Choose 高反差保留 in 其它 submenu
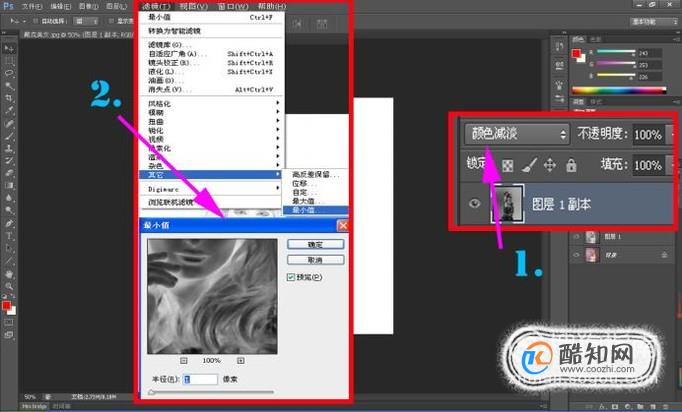 (315, 174)
